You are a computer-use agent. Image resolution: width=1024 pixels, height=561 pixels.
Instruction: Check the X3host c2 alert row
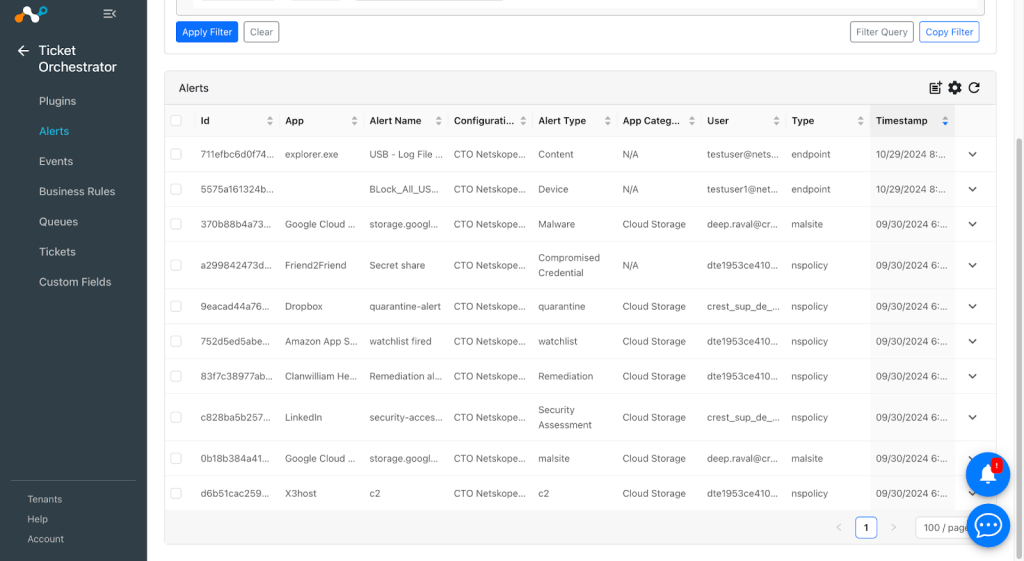[176, 493]
